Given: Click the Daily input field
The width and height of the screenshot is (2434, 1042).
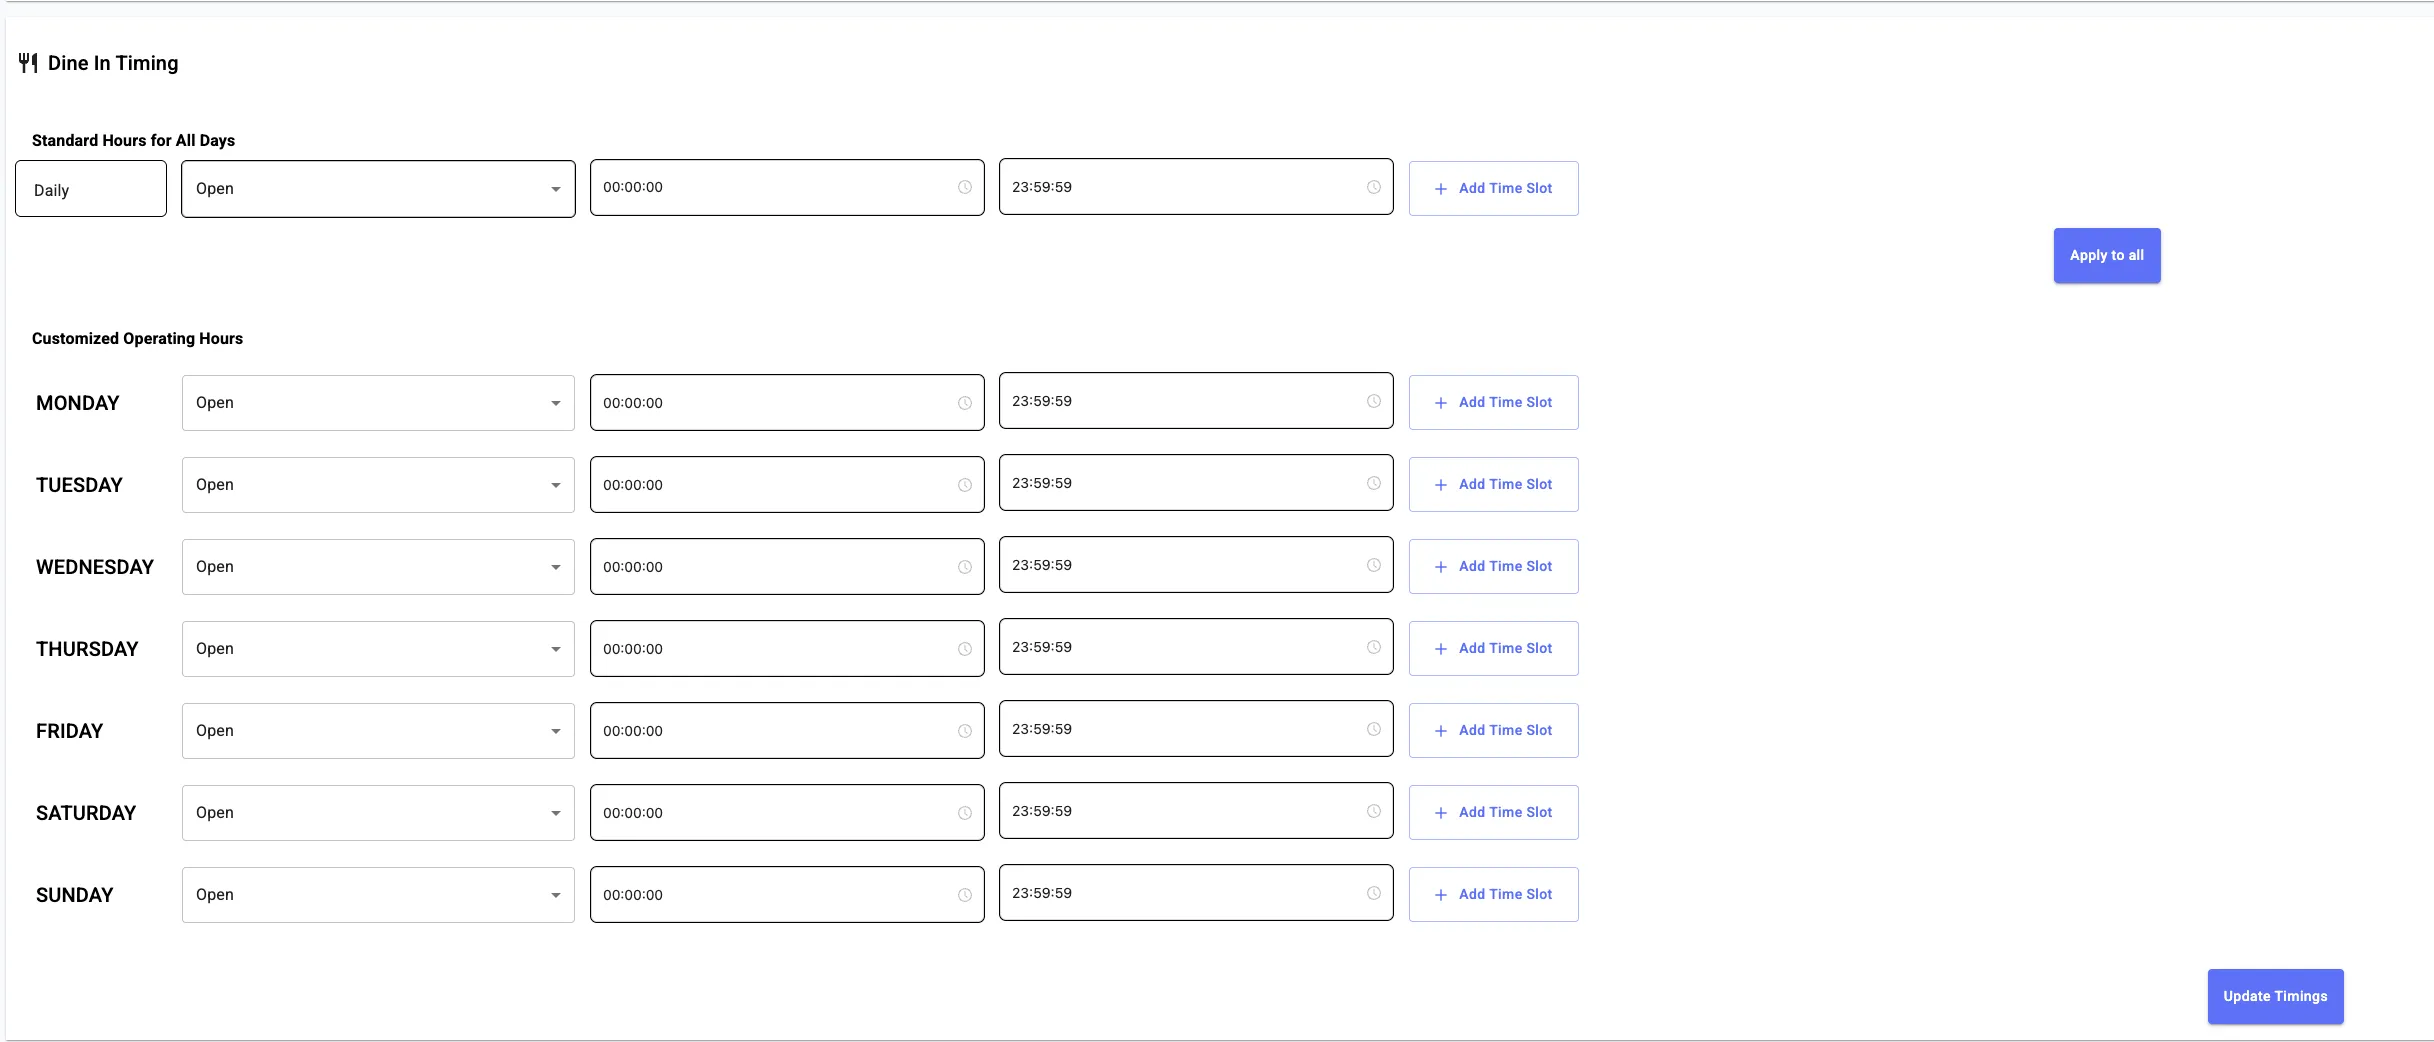Looking at the screenshot, I should click(91, 189).
